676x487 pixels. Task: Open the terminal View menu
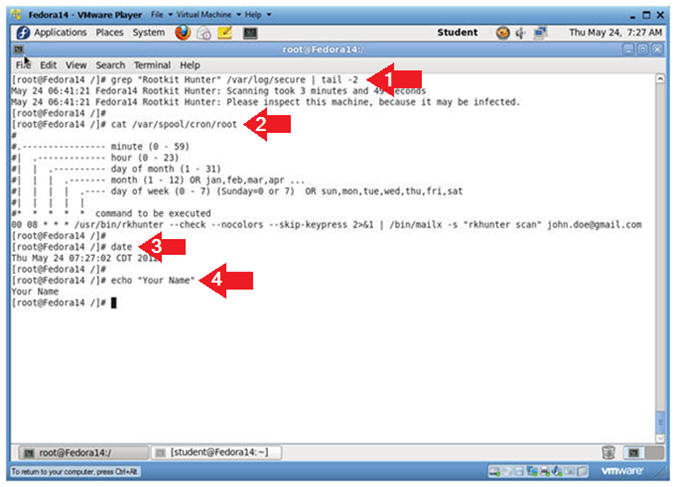pos(76,65)
